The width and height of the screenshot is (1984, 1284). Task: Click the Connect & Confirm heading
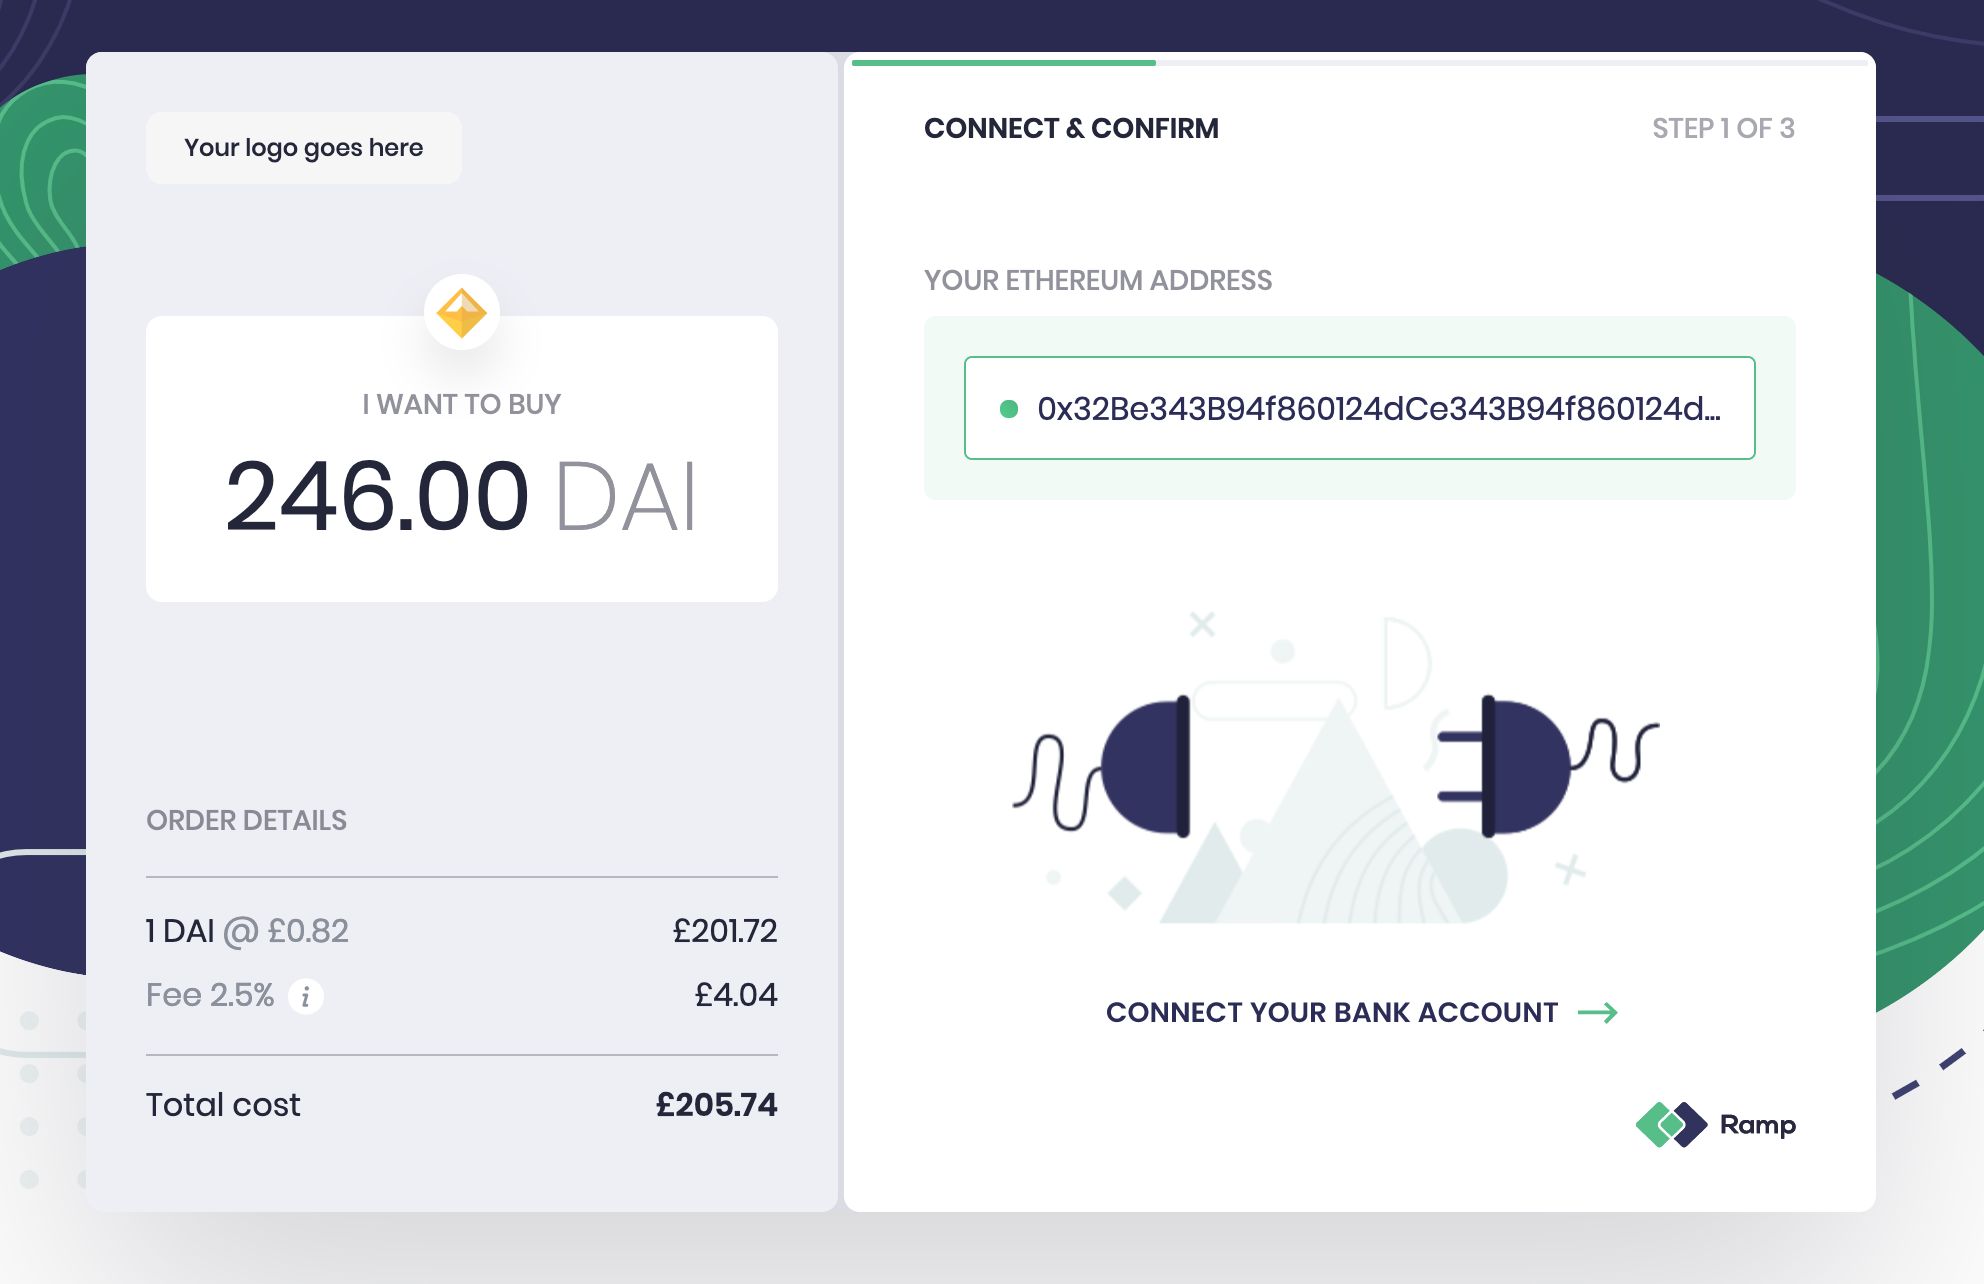pyautogui.click(x=1071, y=129)
